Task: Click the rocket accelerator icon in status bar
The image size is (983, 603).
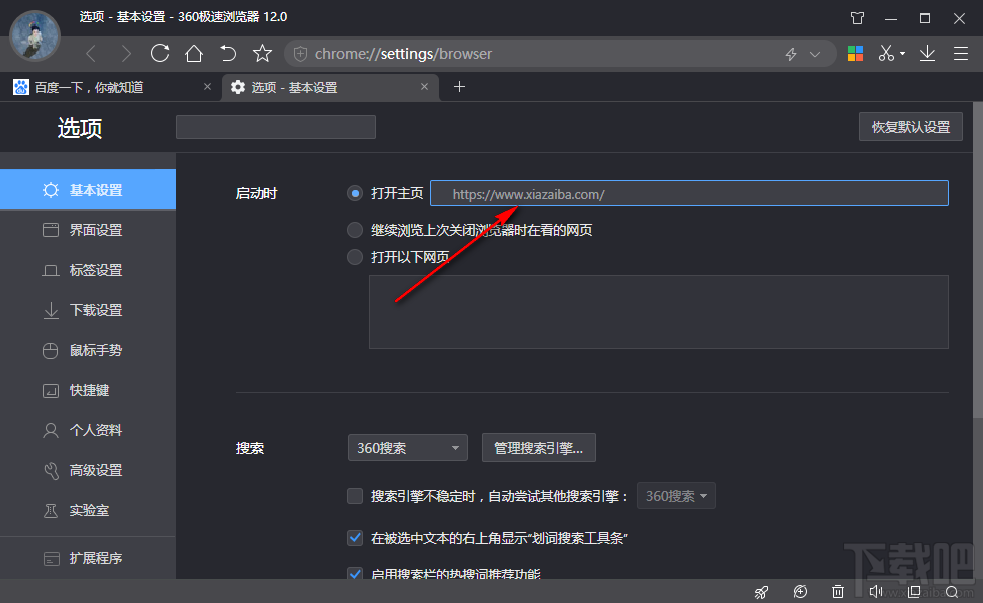Action: coord(761,592)
